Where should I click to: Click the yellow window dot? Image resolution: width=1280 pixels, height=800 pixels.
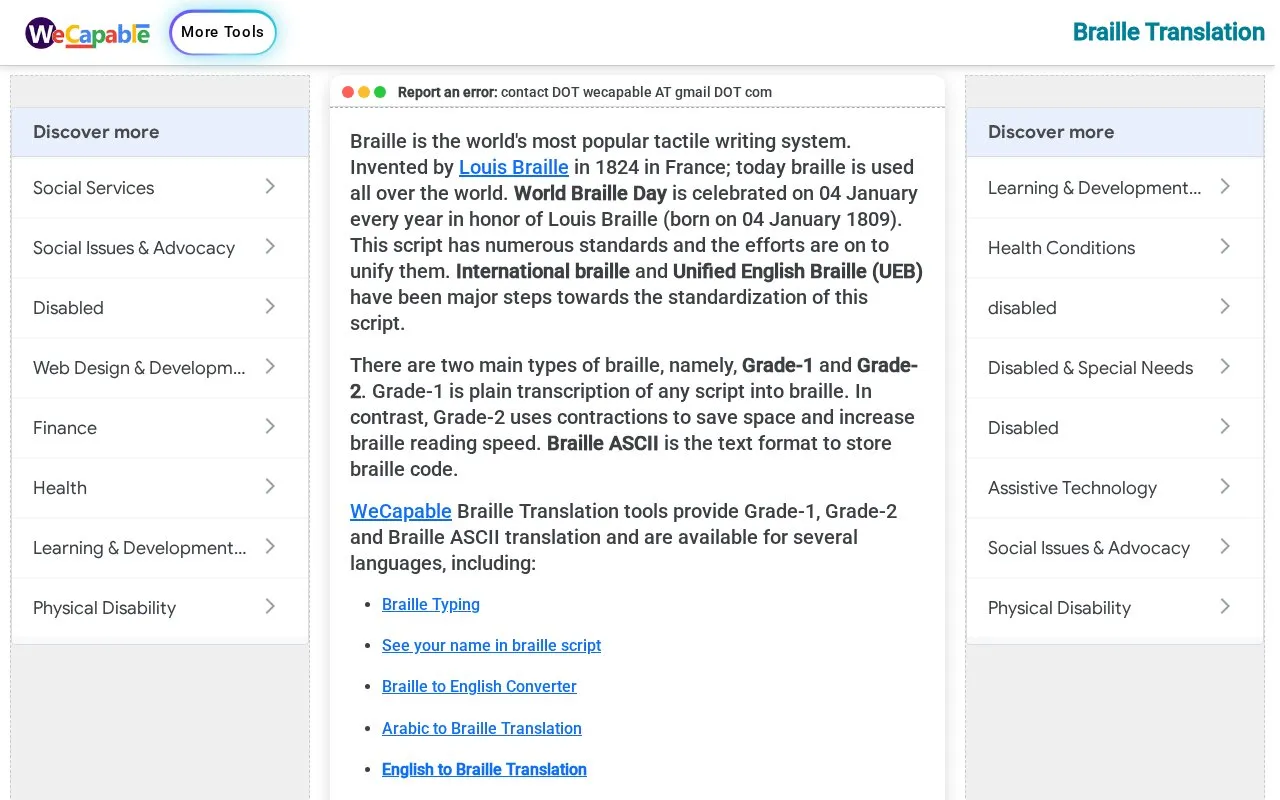(x=364, y=92)
